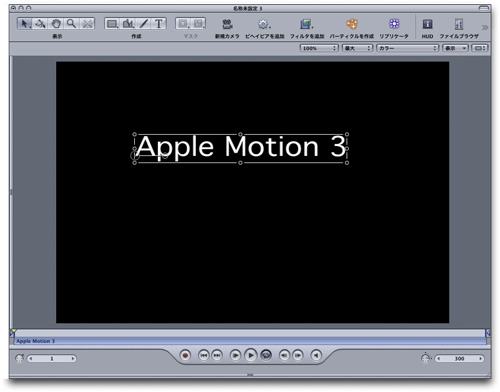
Task: Click the text box bottom-center handle
Action: [x=240, y=163]
